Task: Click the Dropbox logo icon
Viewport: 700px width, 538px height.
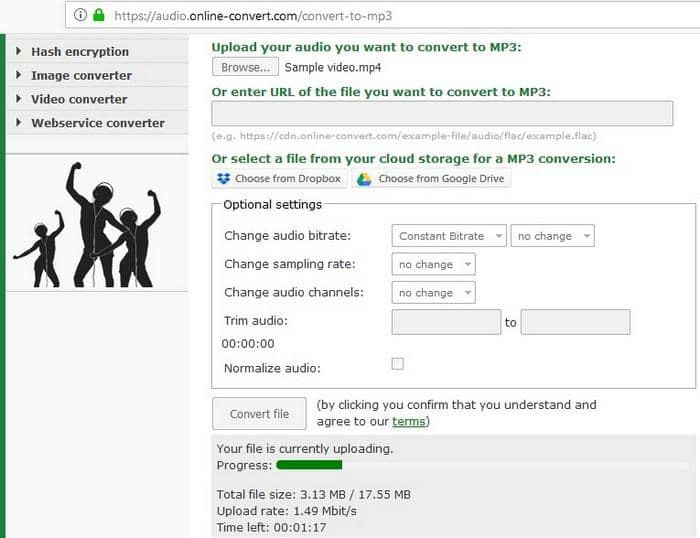Action: point(223,179)
